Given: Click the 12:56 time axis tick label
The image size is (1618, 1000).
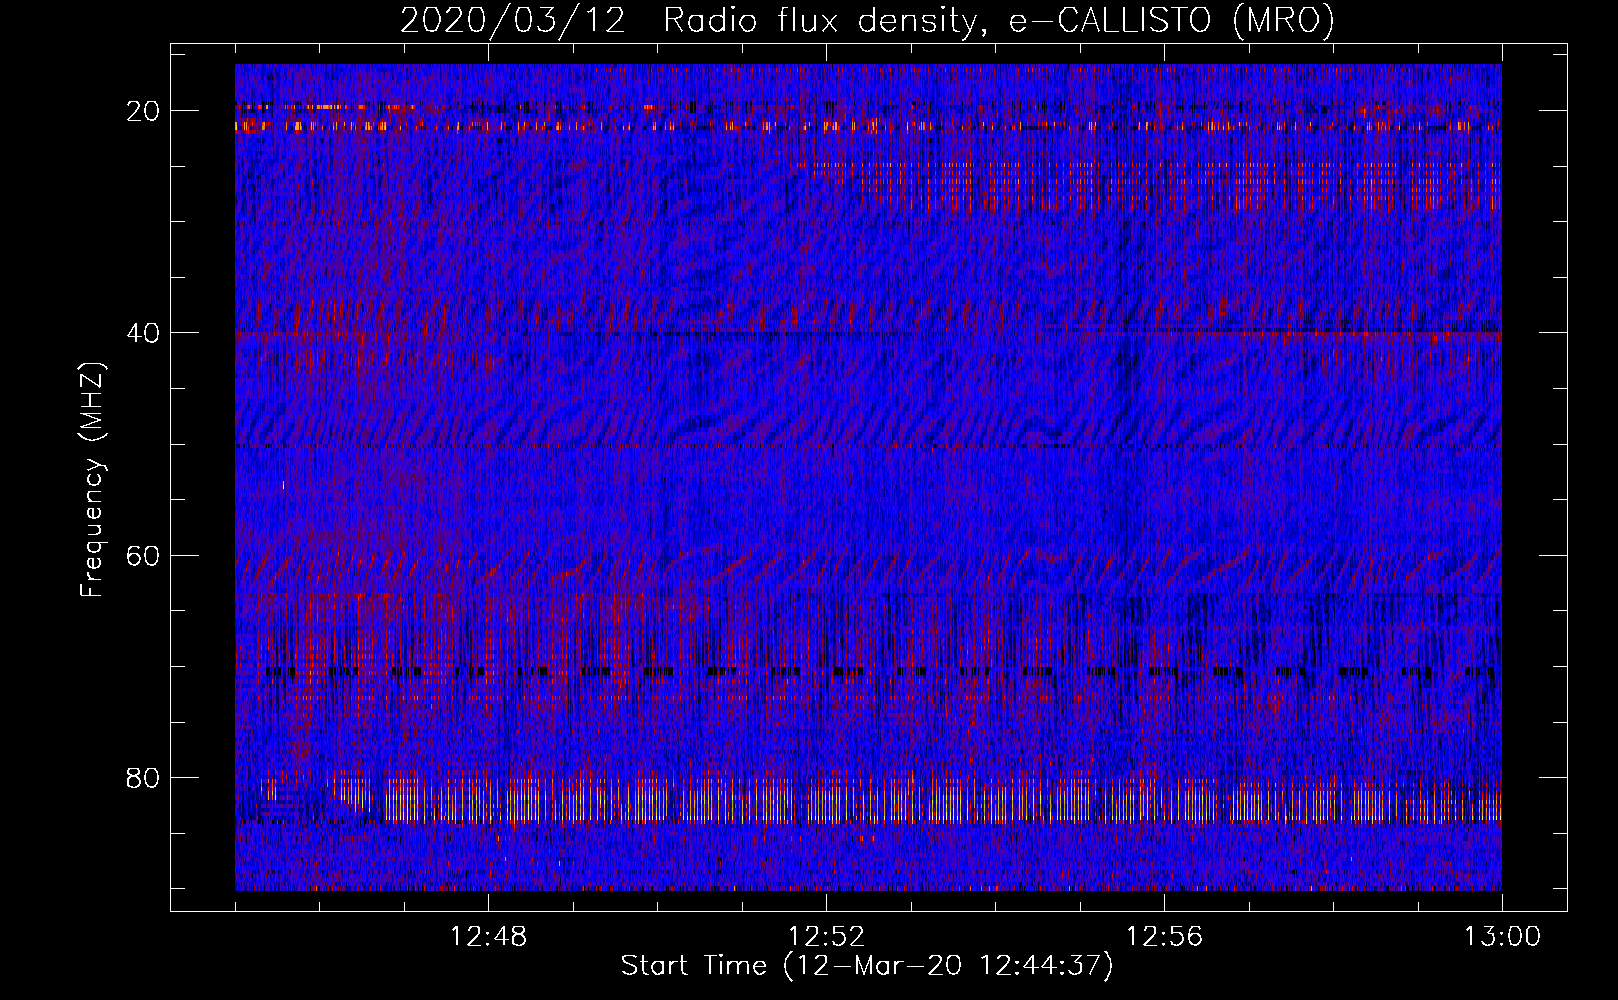Looking at the screenshot, I should pos(1164,937).
